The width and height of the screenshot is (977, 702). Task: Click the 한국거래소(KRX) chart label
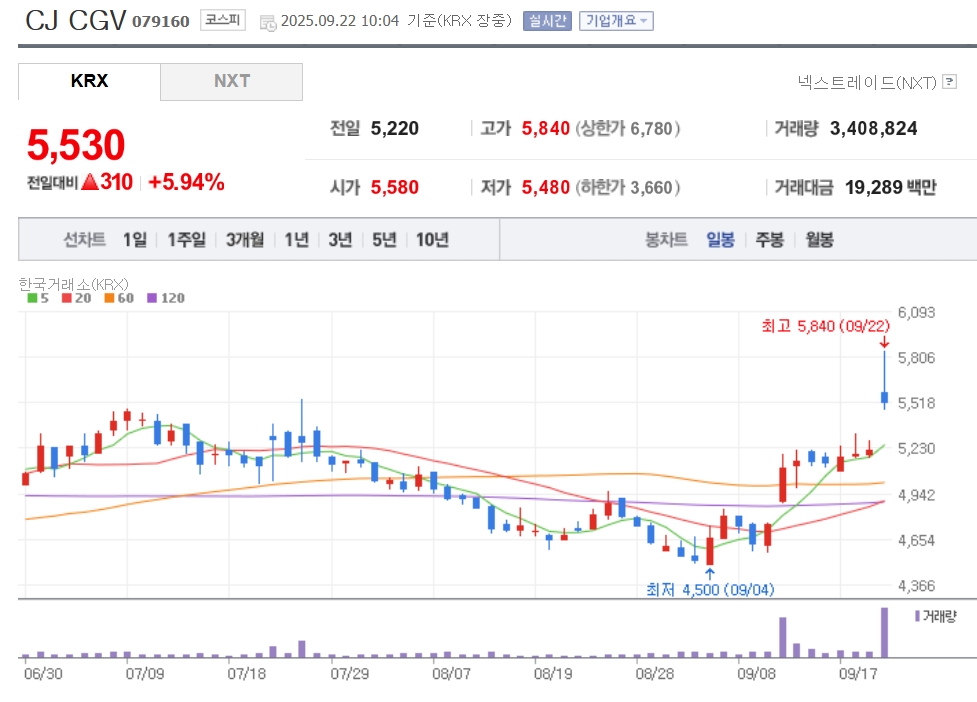point(74,284)
